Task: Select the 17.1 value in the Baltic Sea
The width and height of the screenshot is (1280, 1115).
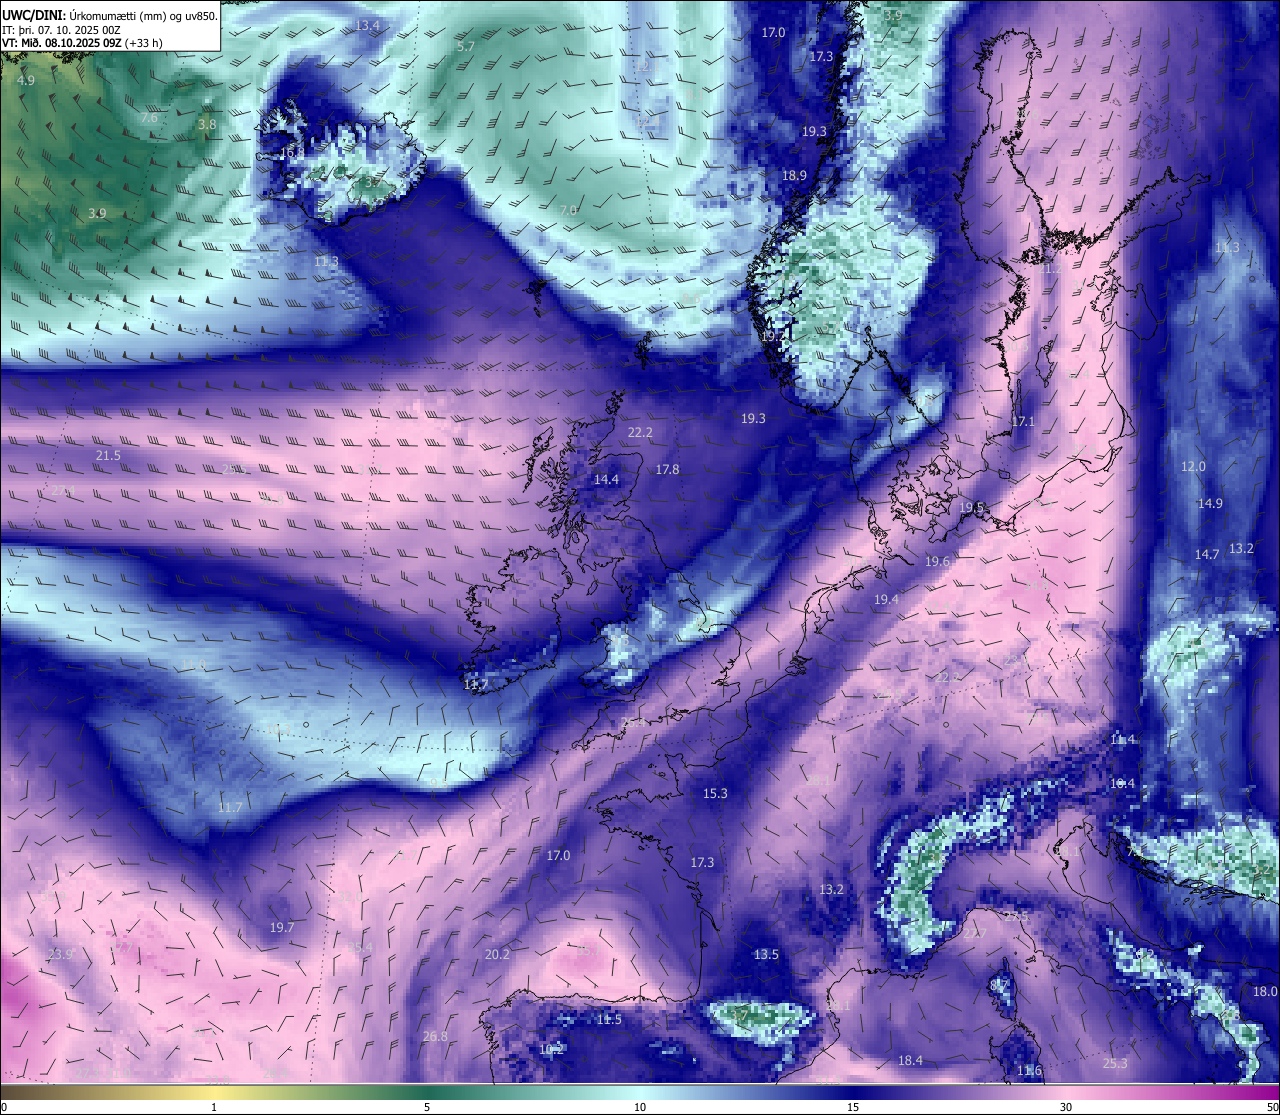Action: [1023, 422]
